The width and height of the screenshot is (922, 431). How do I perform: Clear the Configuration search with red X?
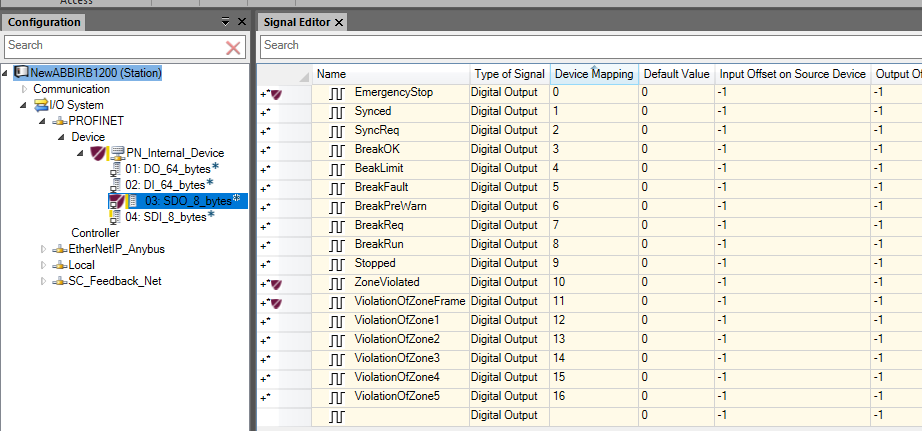coord(233,48)
